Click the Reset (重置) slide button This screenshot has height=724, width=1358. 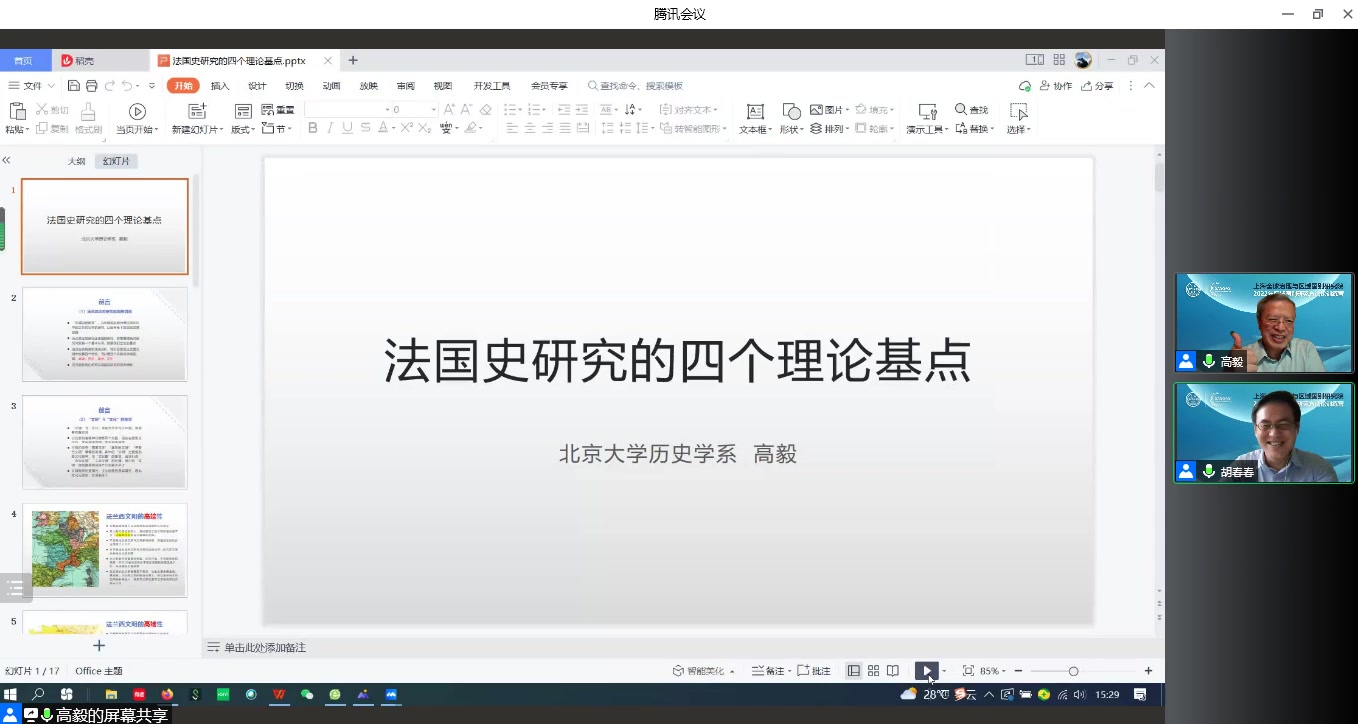[x=278, y=110]
